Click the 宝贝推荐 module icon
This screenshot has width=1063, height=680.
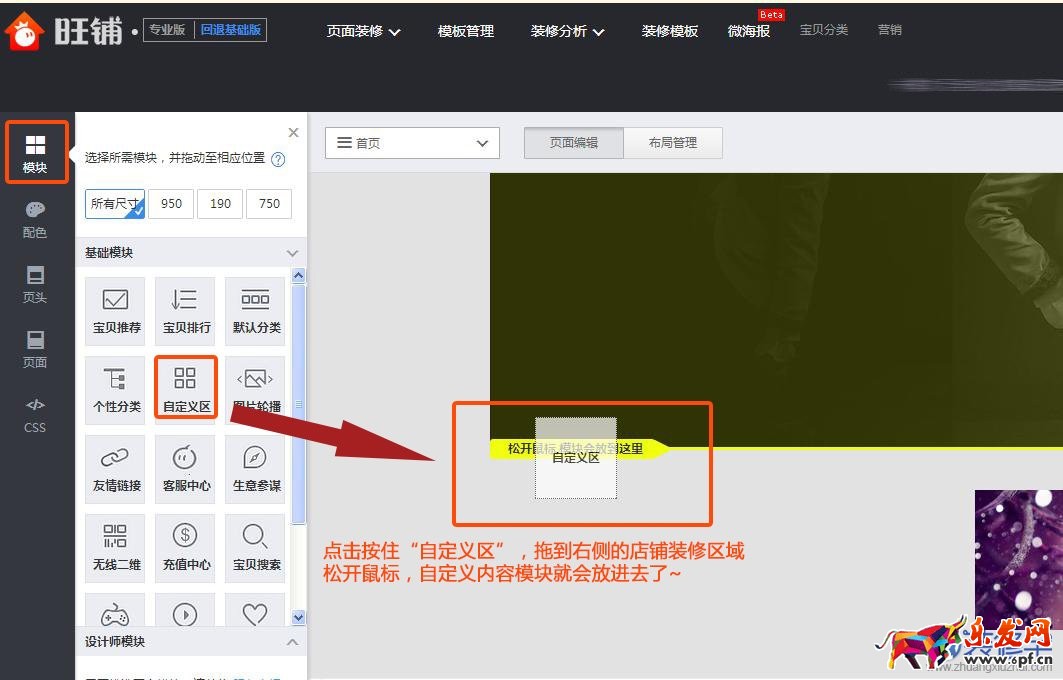[x=115, y=310]
